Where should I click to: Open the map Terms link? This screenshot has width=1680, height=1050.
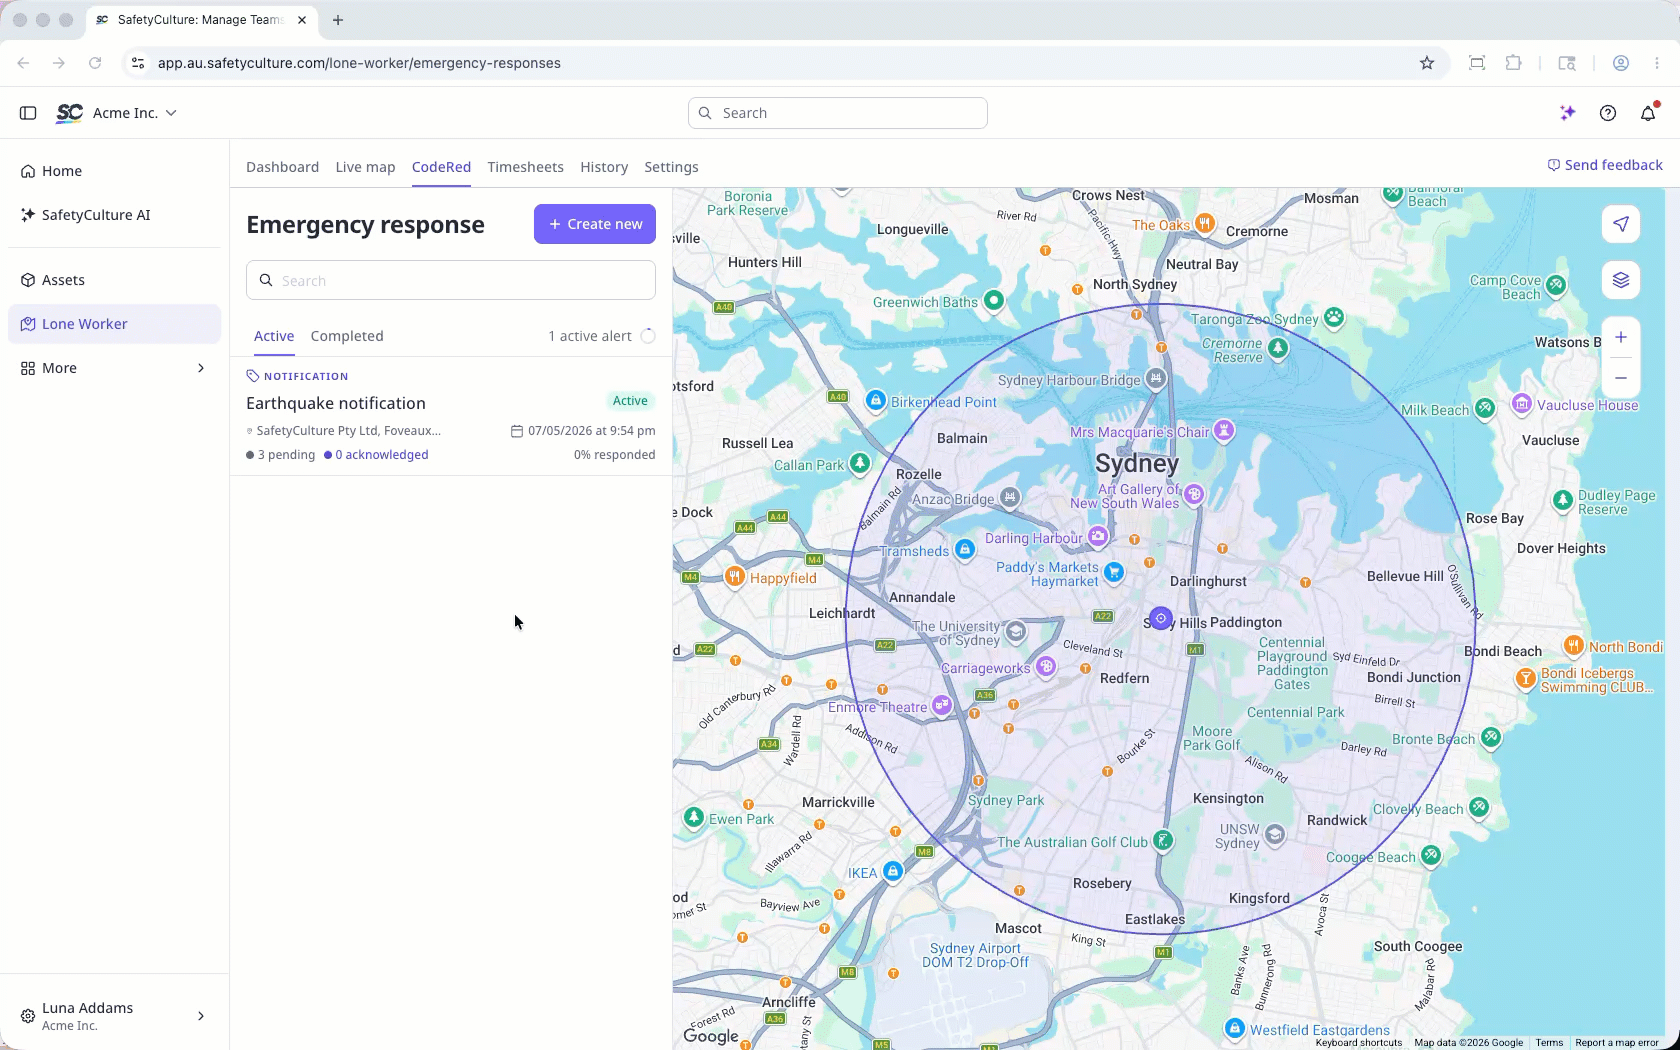click(x=1549, y=1043)
